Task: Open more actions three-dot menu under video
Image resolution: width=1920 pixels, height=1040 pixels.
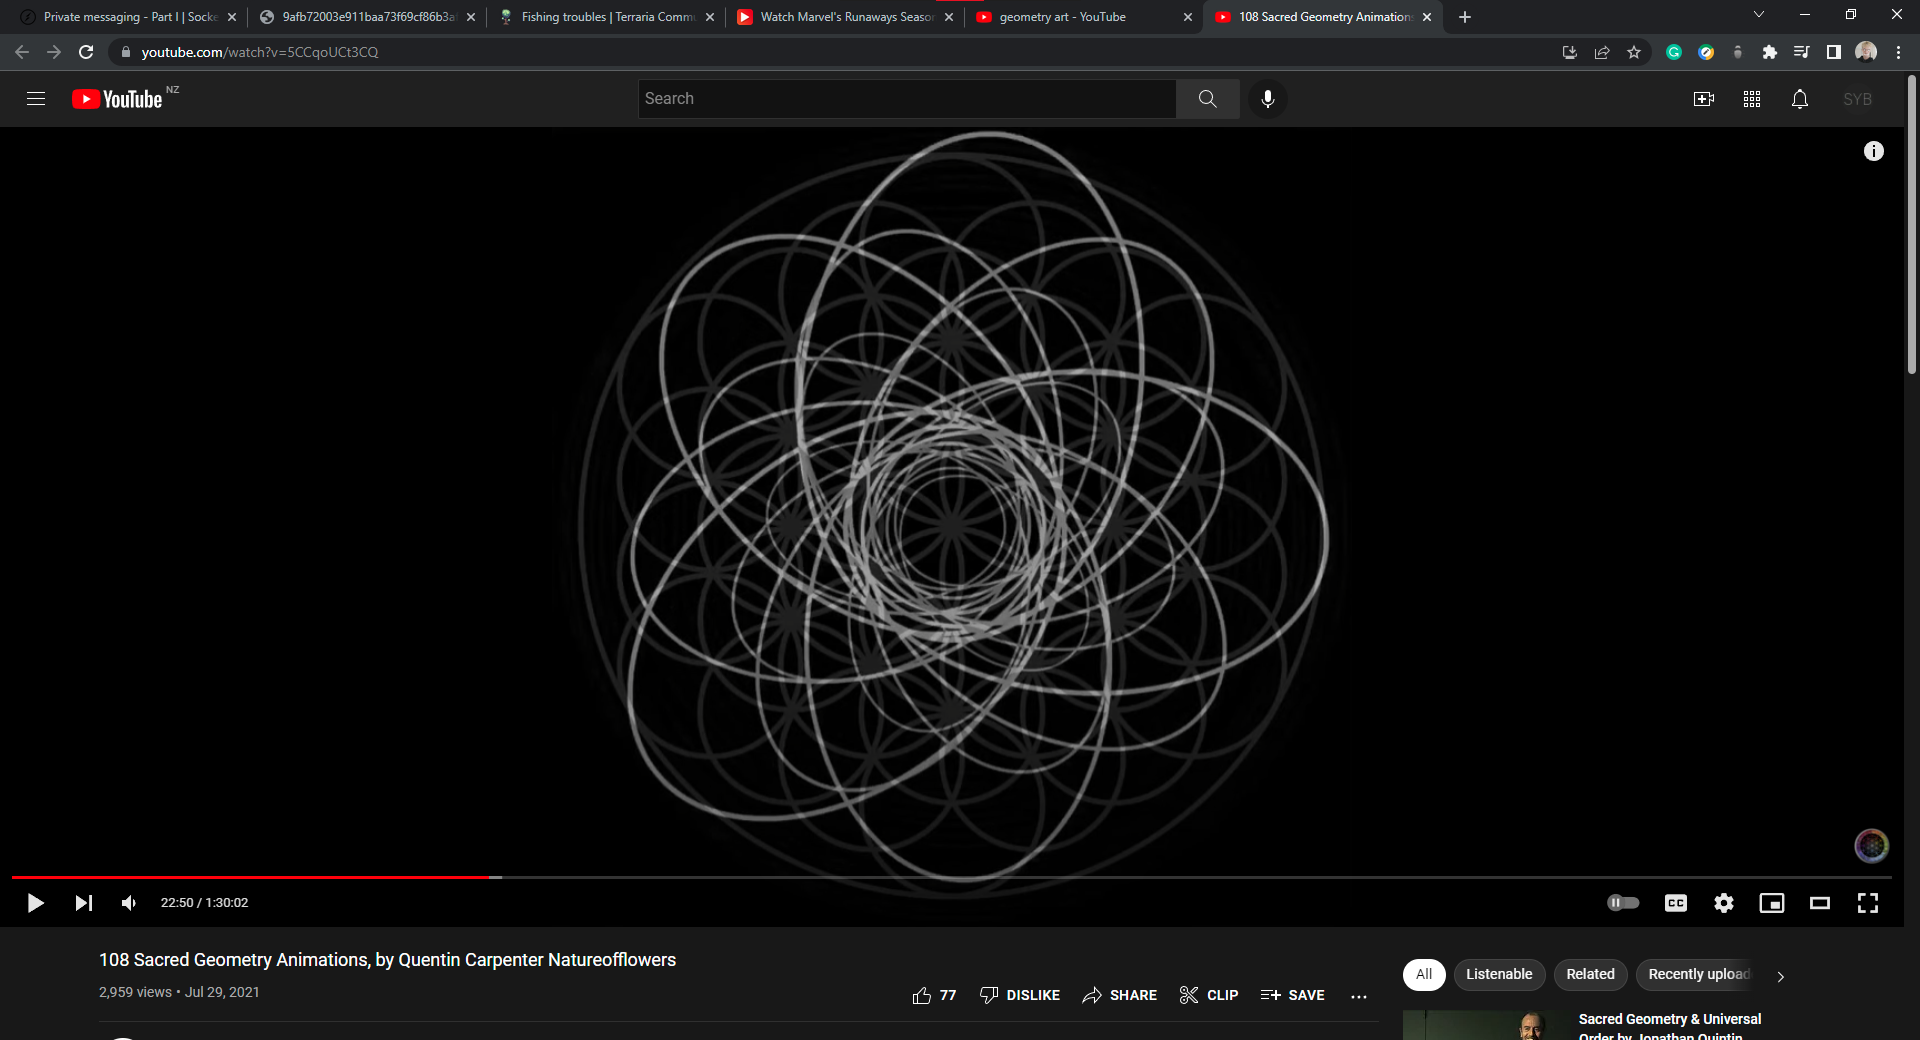Action: 1358,996
